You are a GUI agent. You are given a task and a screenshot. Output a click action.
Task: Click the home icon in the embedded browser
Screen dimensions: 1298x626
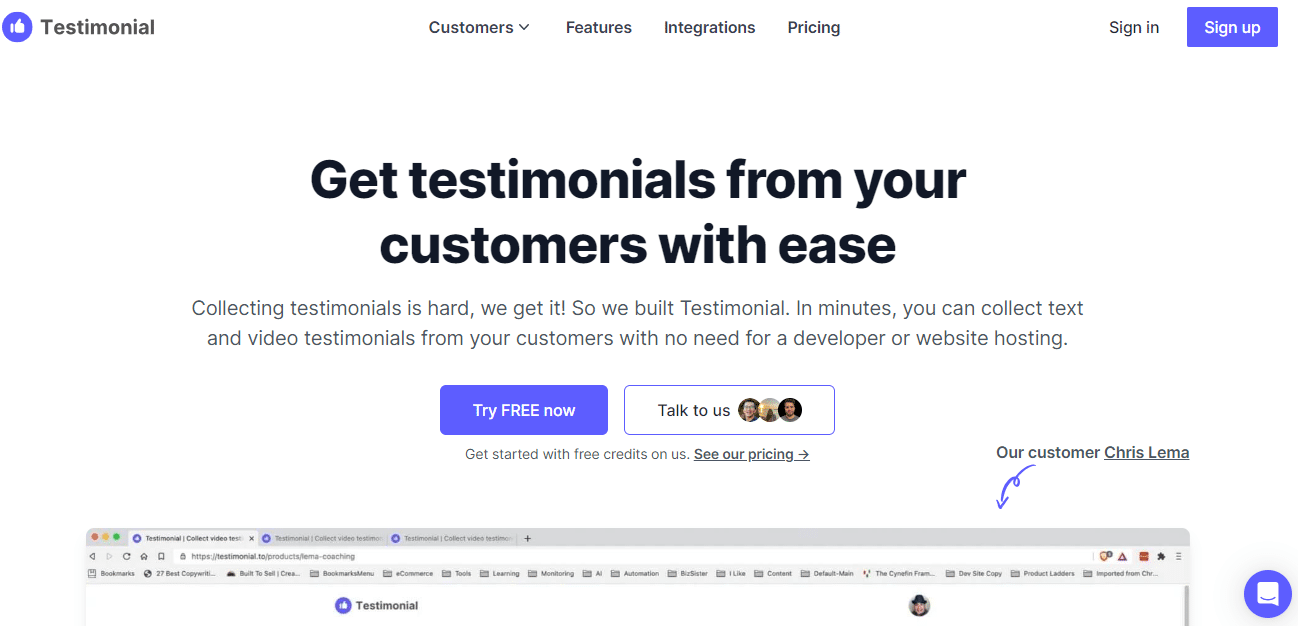(x=143, y=556)
